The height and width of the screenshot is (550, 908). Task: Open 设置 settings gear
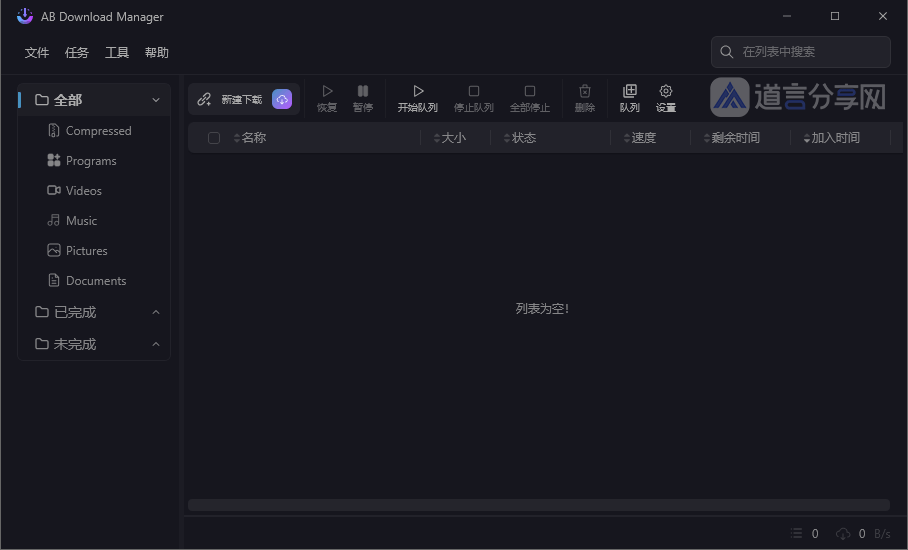pyautogui.click(x=666, y=91)
